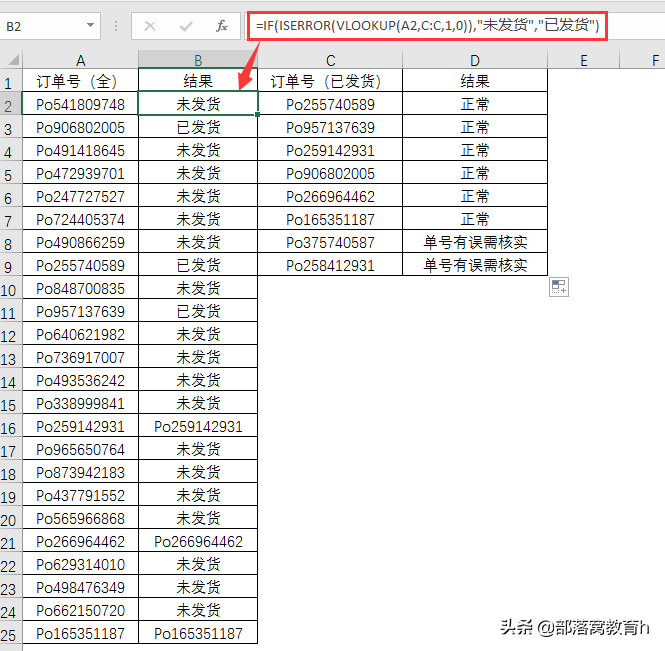The image size is (665, 651).
Task: Expand the Name Box dropdown arrow
Action: (x=90, y=25)
